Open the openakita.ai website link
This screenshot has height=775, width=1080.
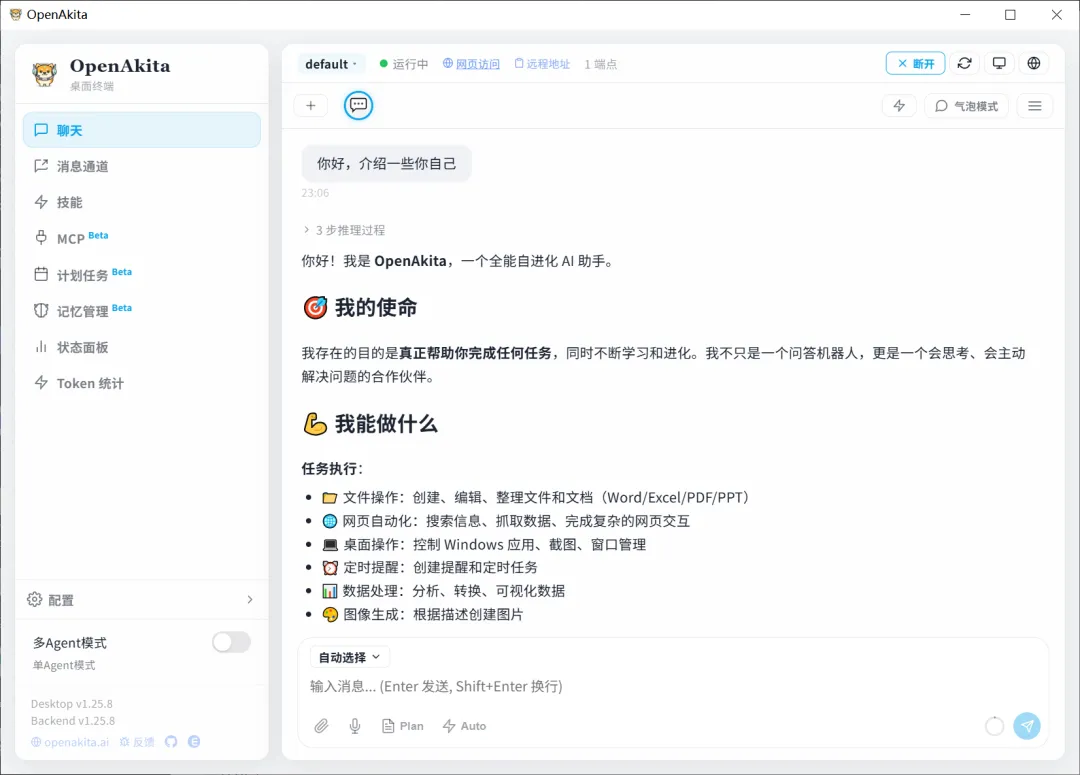coord(70,742)
